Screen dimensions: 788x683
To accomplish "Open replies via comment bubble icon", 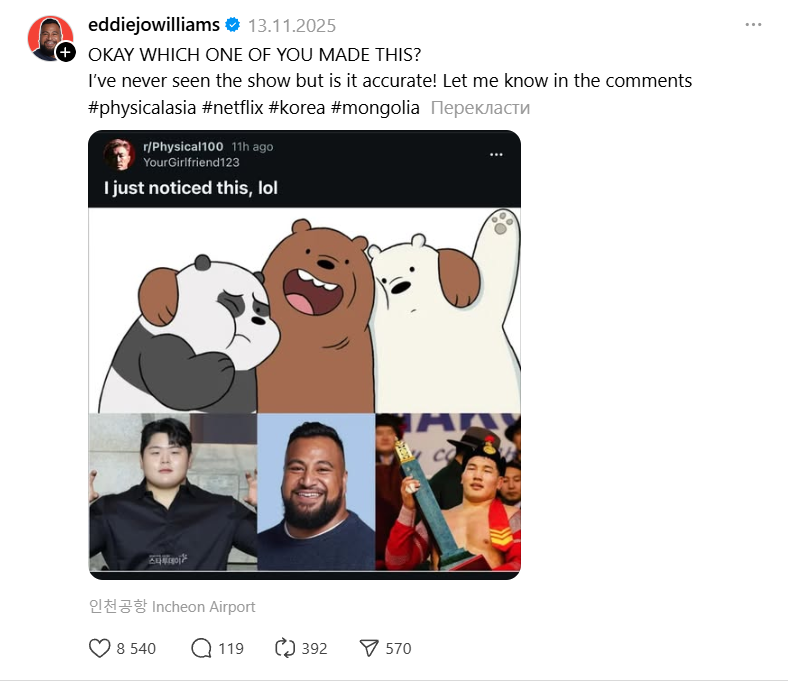I will coord(201,648).
